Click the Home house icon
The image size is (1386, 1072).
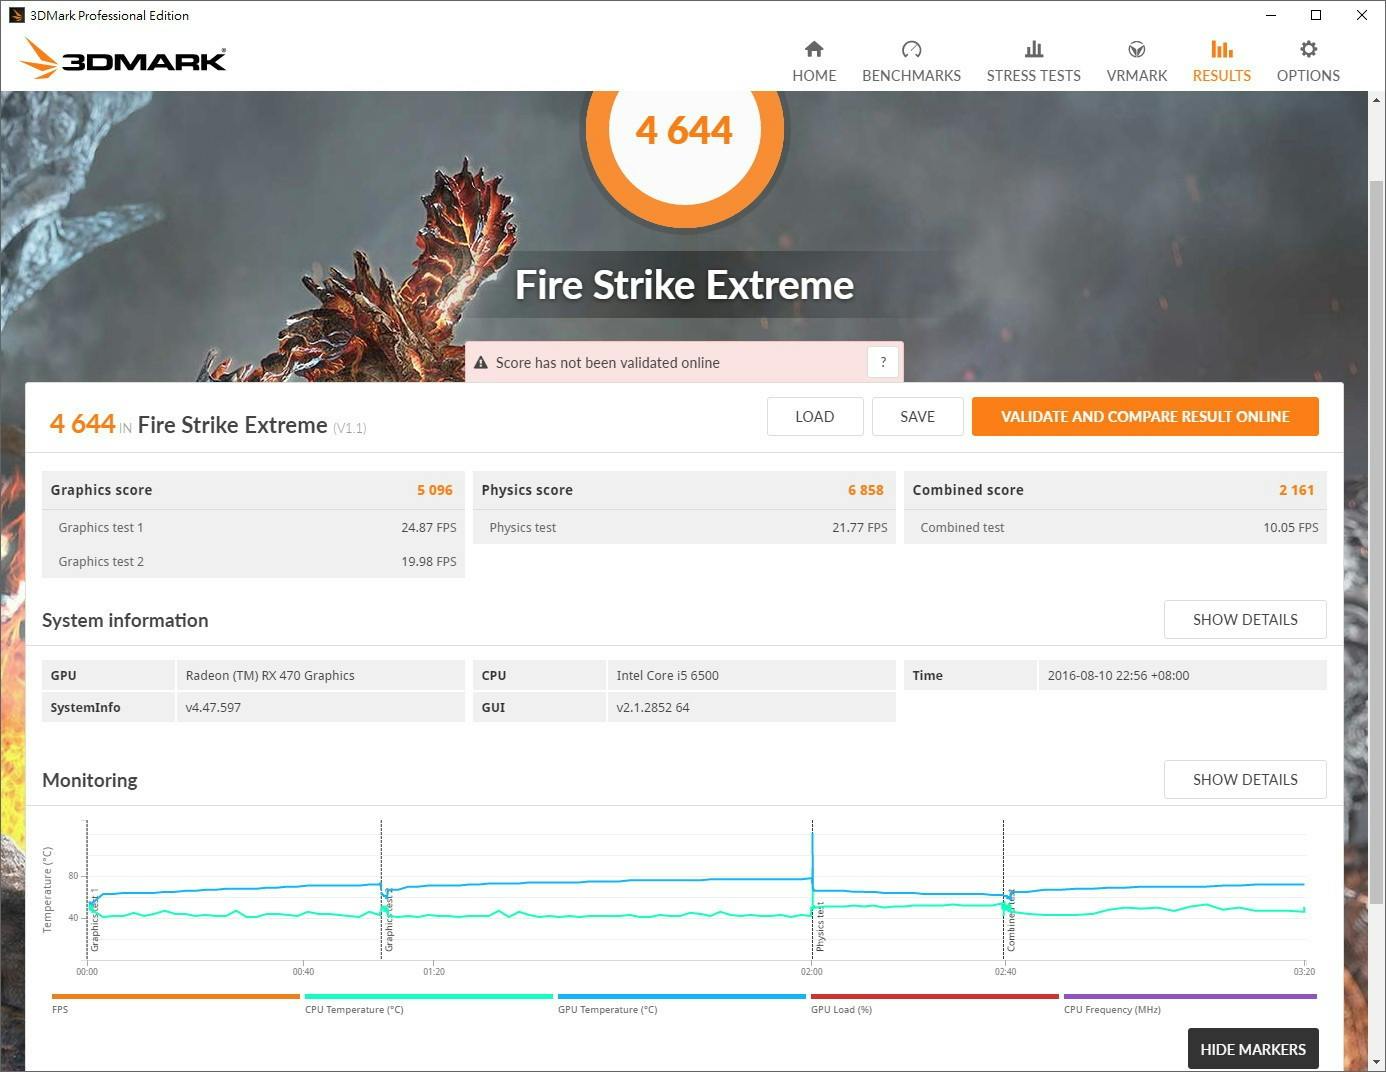pos(814,49)
